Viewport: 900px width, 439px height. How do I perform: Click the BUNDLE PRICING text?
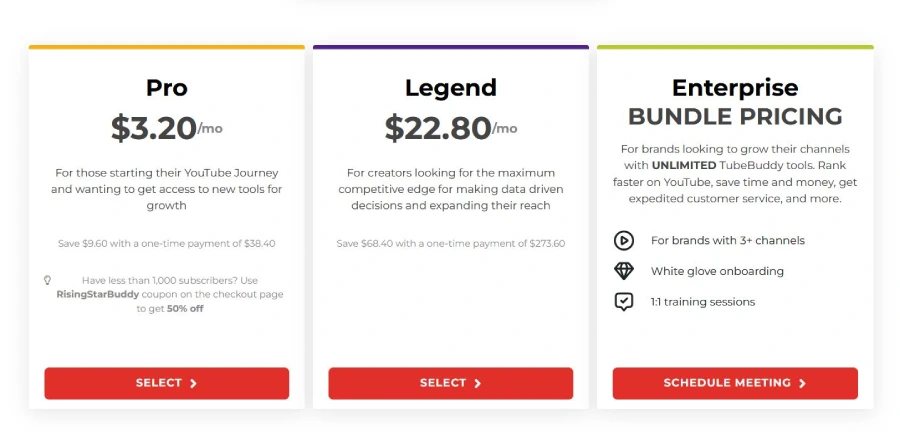pyautogui.click(x=735, y=116)
